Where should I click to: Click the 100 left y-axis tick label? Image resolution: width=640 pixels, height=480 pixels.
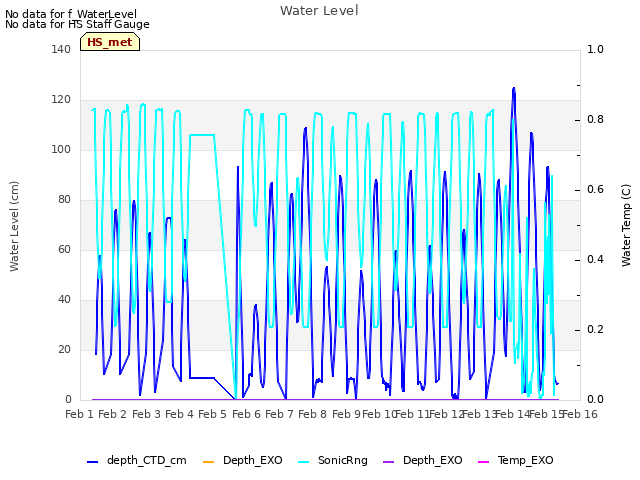tap(61, 149)
